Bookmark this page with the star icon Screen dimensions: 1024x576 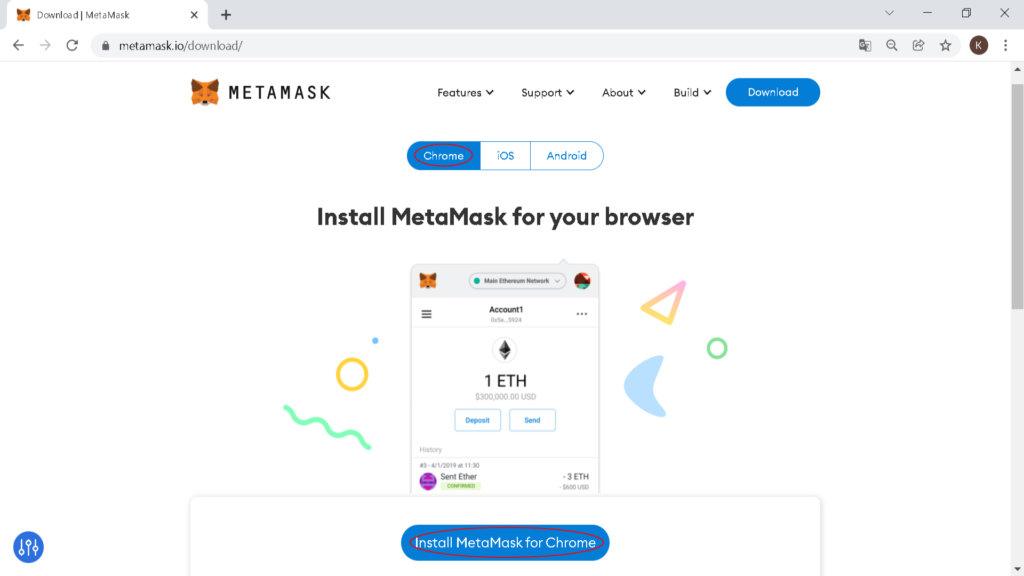tap(946, 44)
